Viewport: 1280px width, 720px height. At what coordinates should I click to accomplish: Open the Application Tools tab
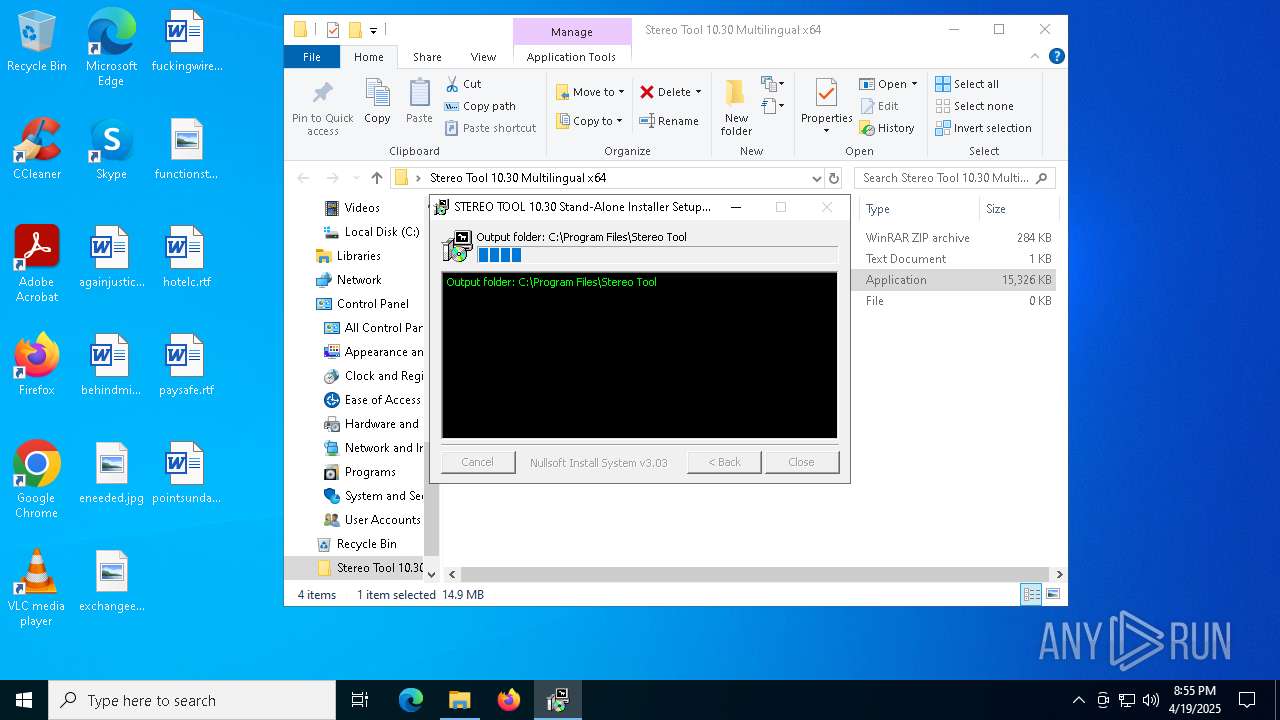[x=571, y=57]
